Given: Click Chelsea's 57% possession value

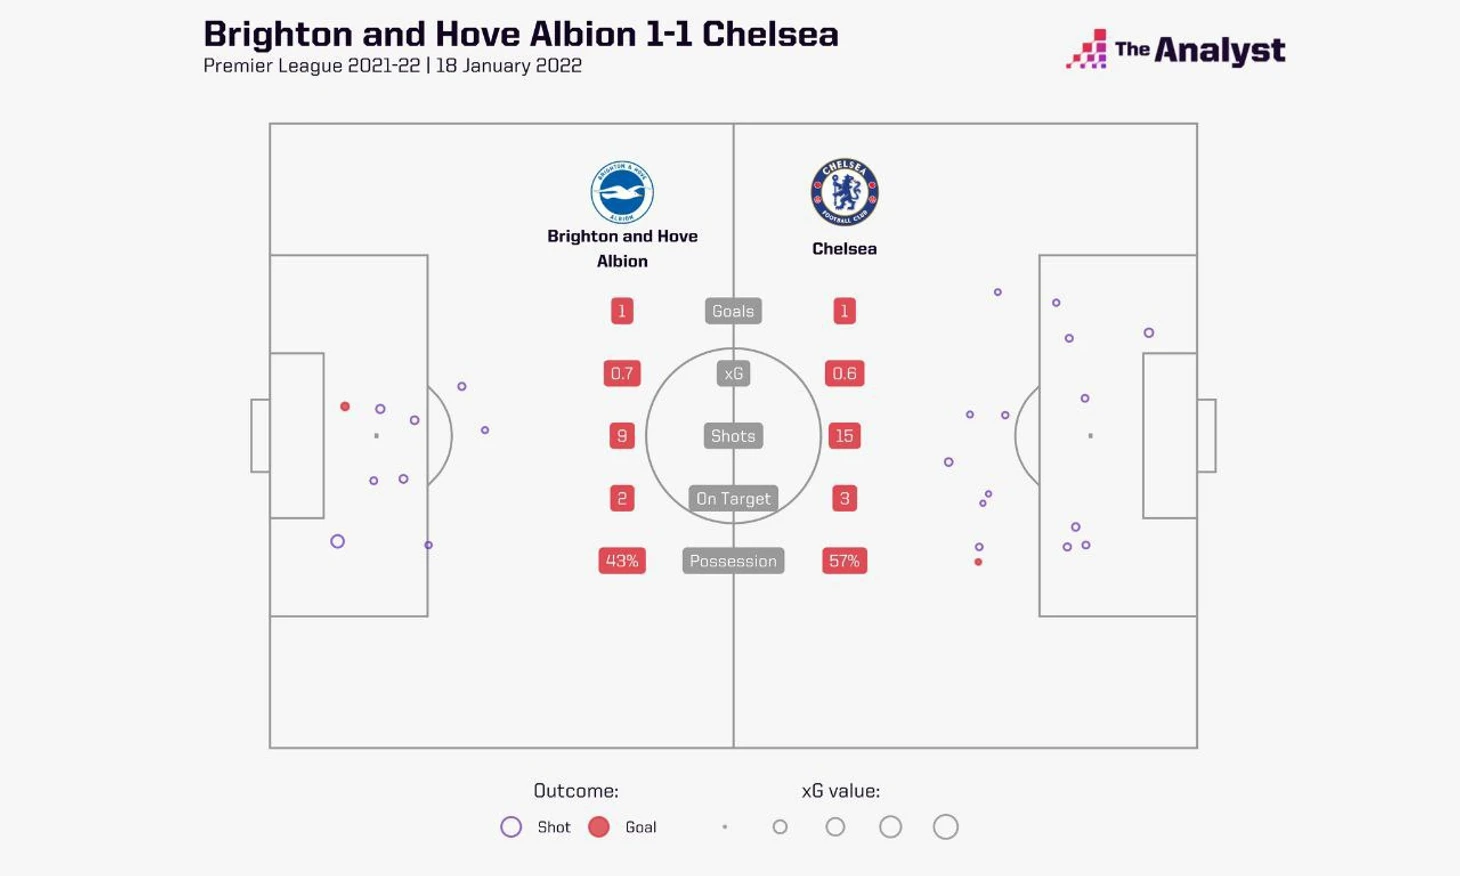Looking at the screenshot, I should [844, 561].
